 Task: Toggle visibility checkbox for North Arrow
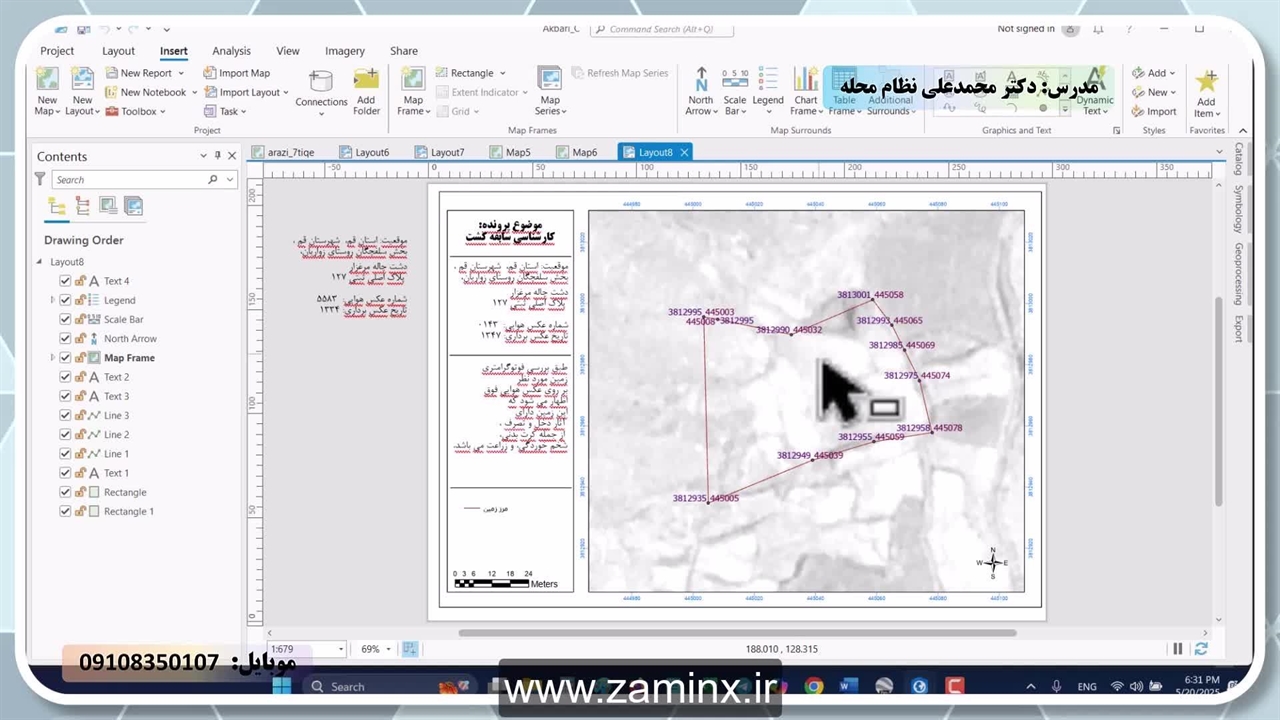(65, 338)
